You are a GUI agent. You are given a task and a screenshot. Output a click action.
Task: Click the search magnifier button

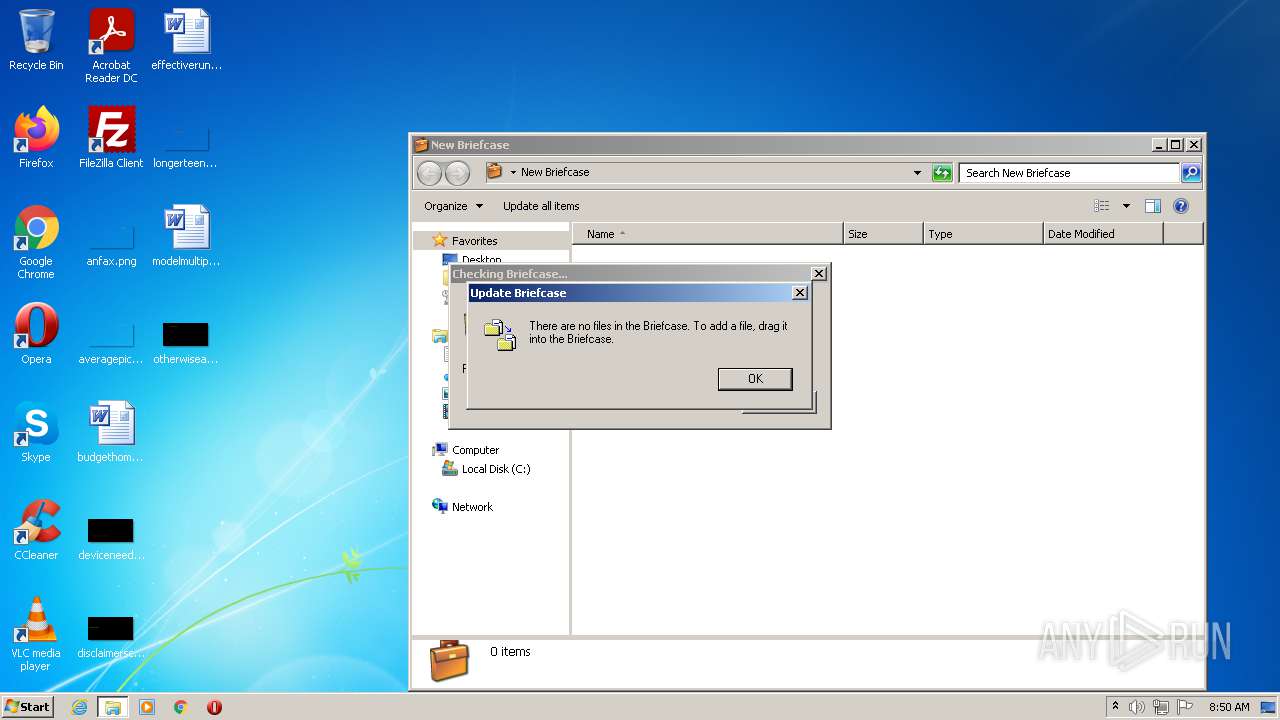[1191, 173]
